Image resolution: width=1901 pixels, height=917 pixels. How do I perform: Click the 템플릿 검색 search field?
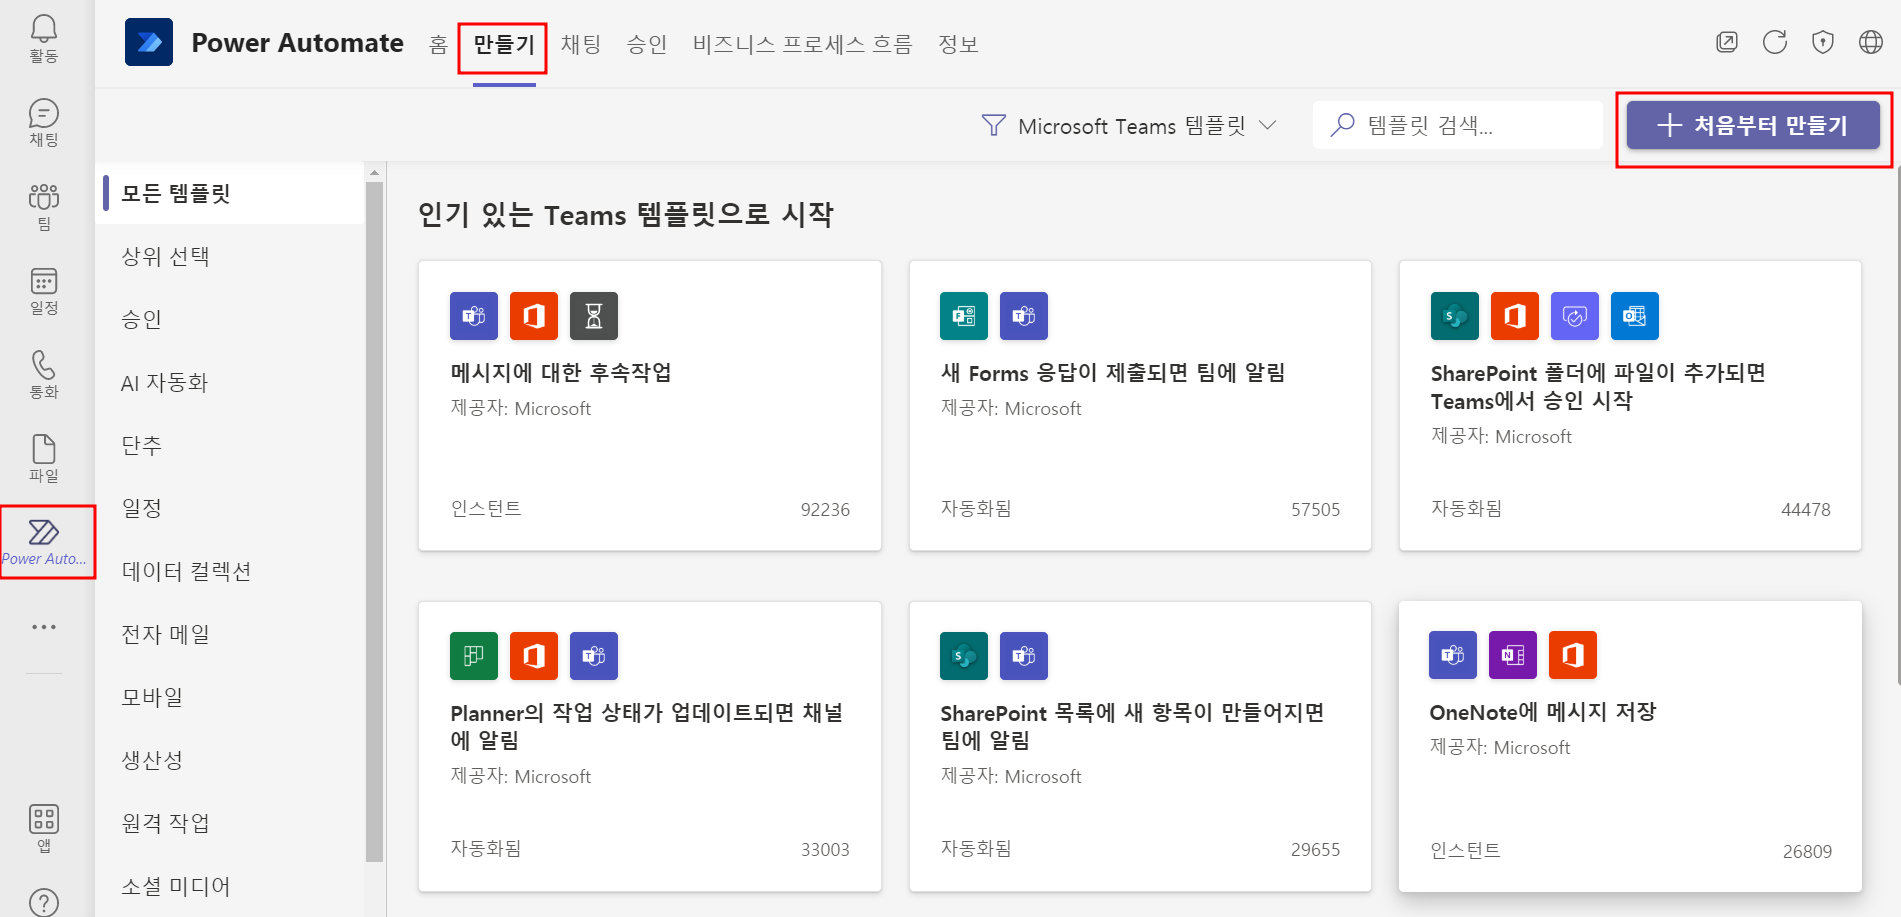click(x=1458, y=125)
